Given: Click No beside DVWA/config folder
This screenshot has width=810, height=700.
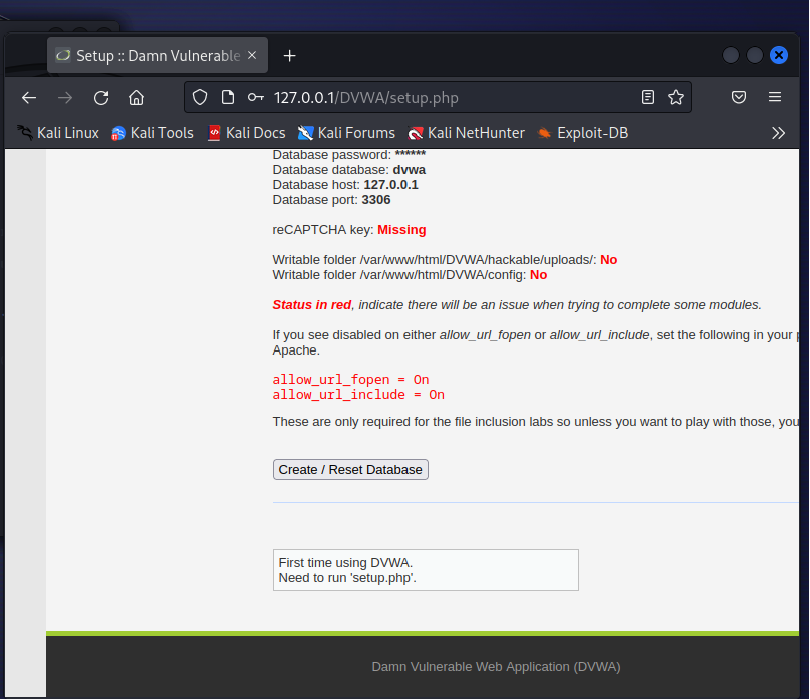Looking at the screenshot, I should (x=538, y=275).
